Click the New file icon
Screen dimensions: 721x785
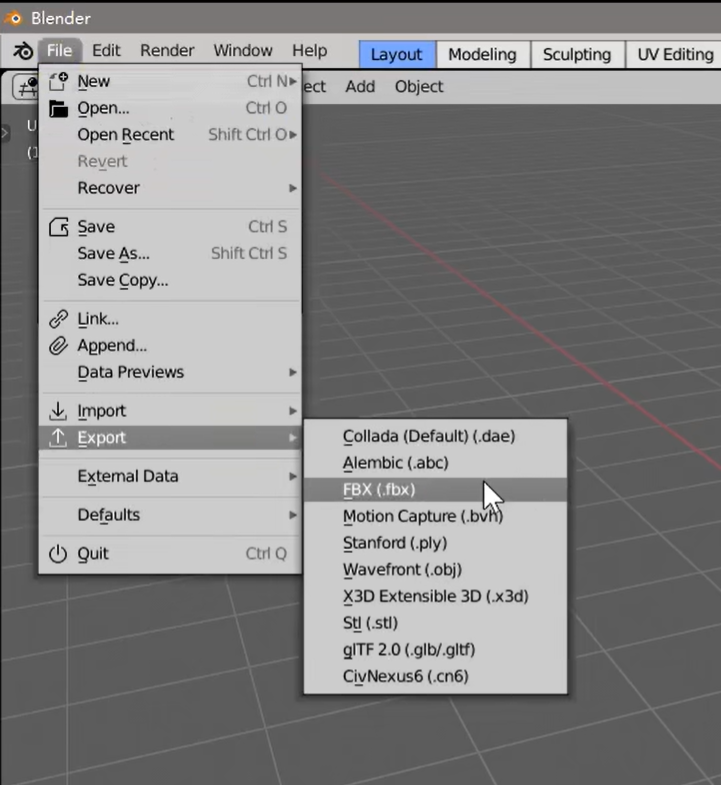(58, 81)
